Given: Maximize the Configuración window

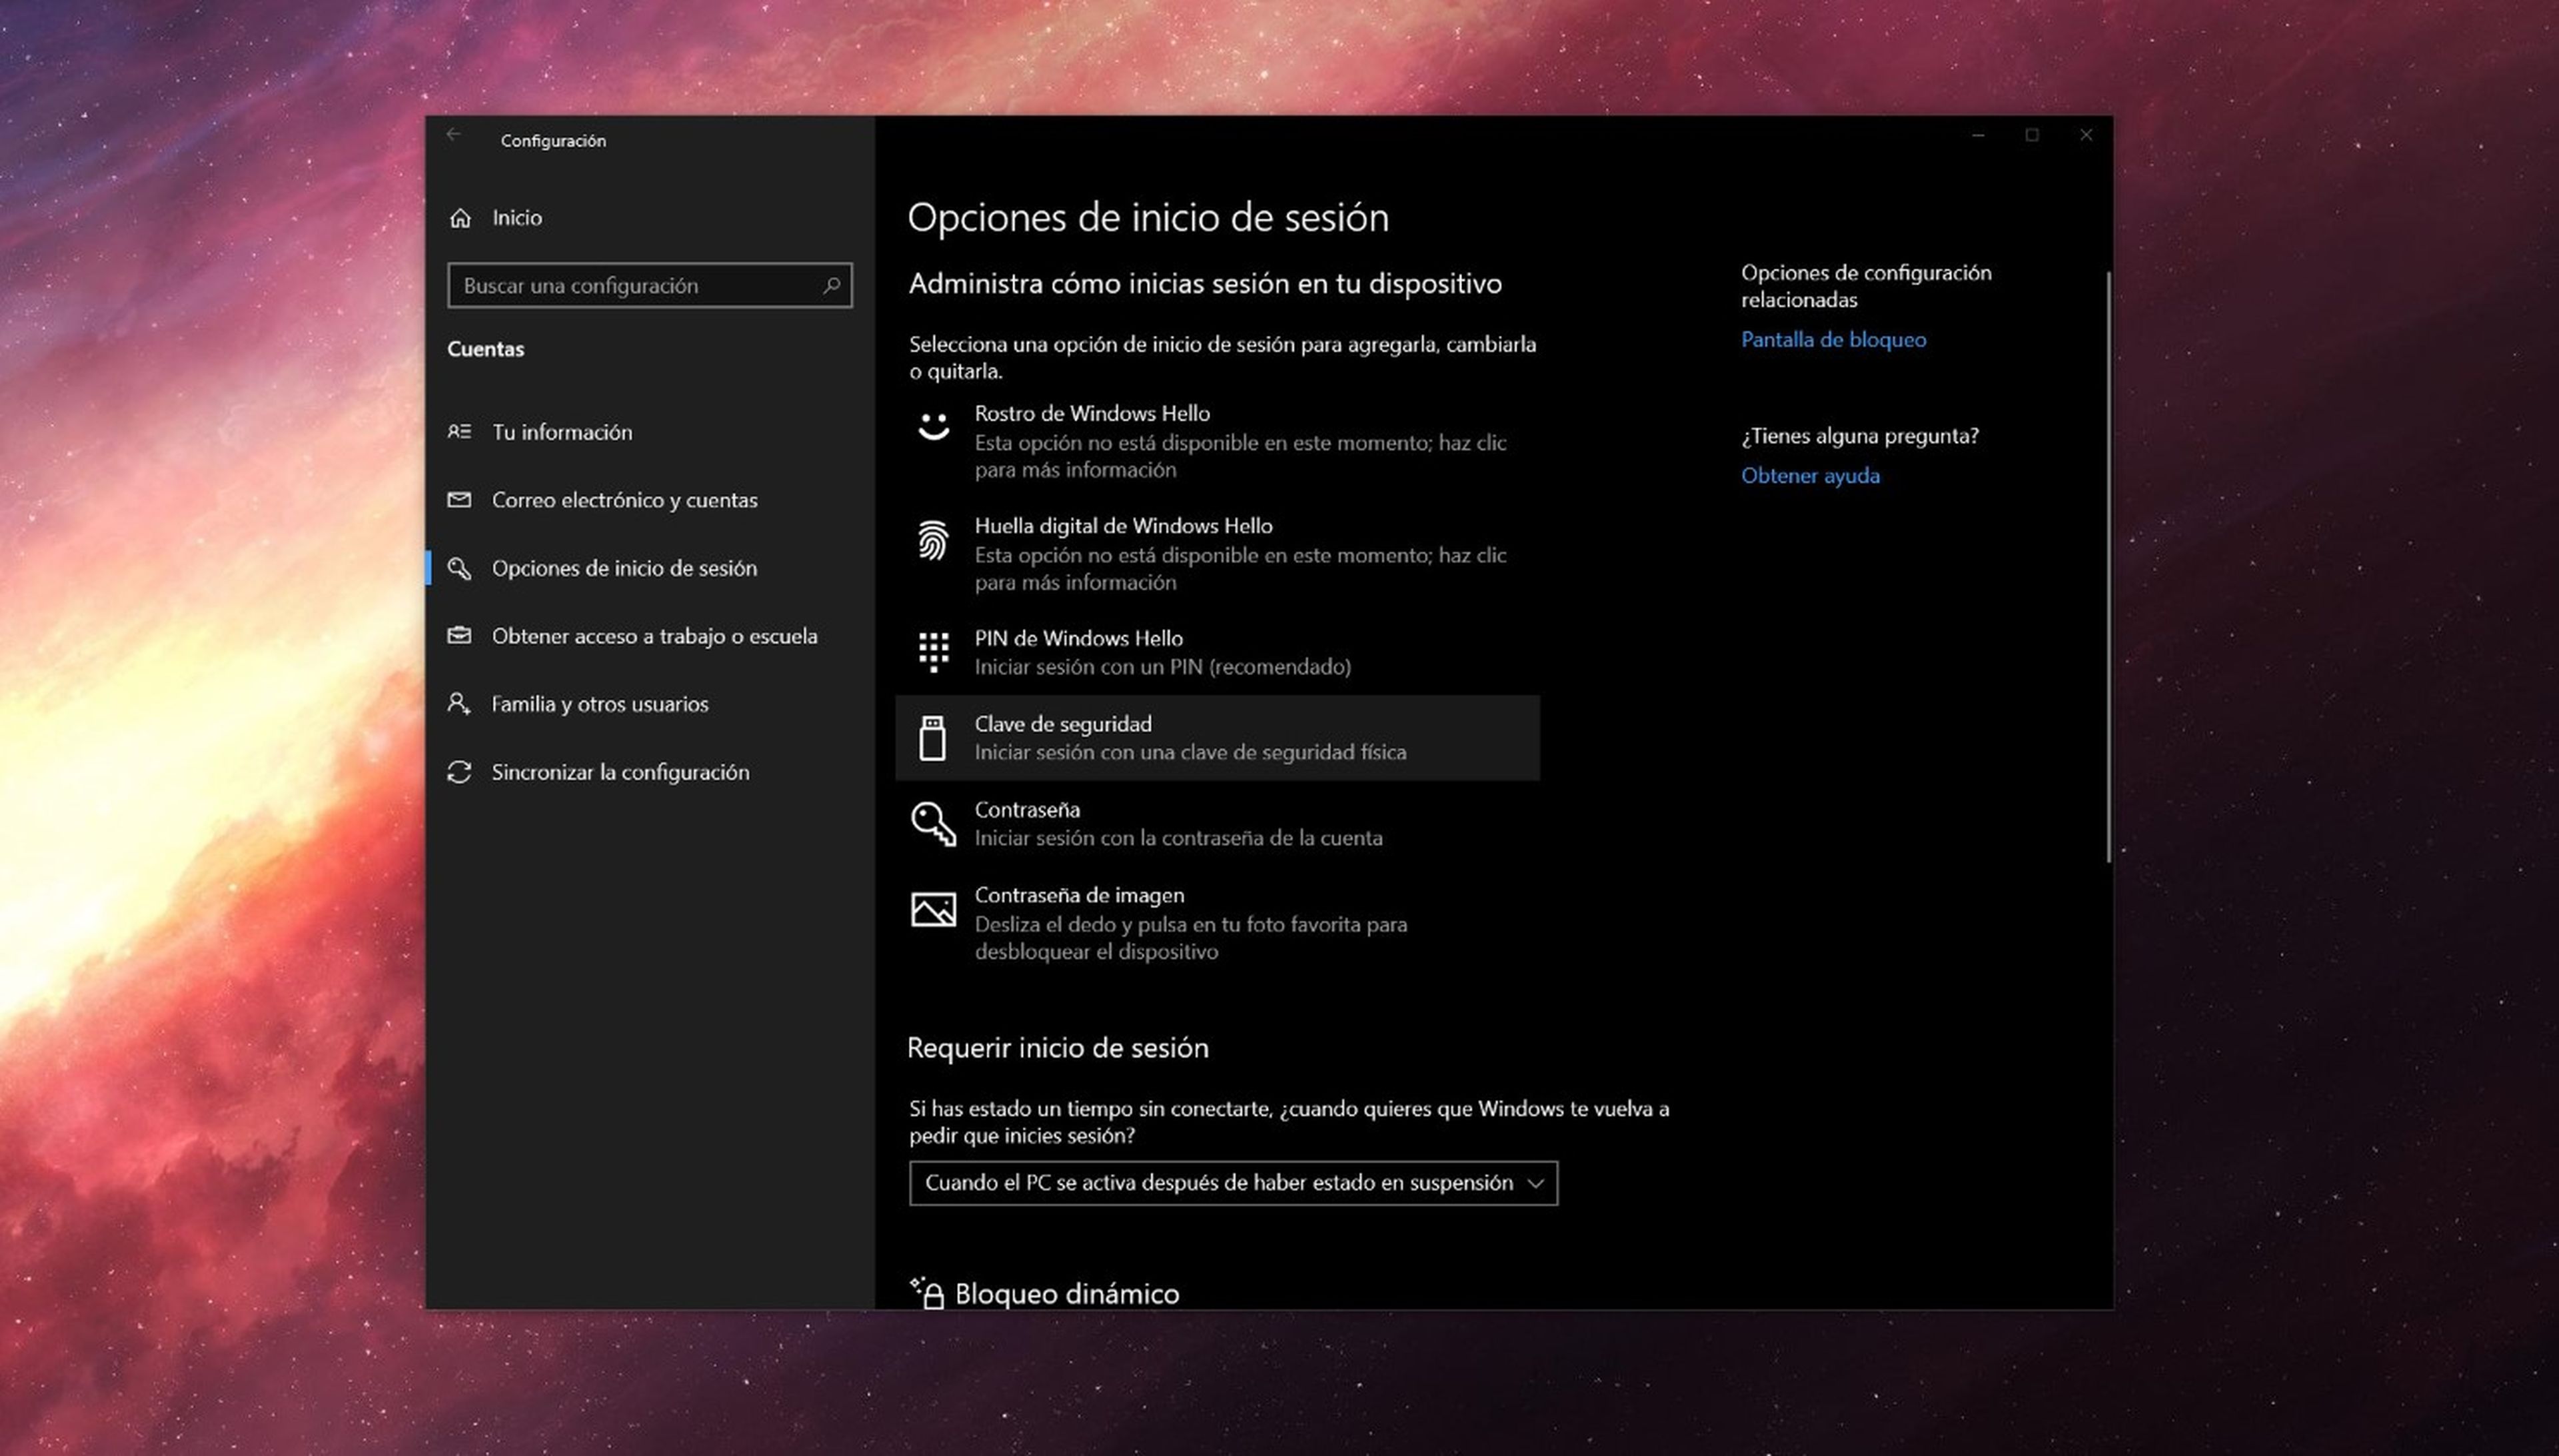Looking at the screenshot, I should tap(2032, 135).
